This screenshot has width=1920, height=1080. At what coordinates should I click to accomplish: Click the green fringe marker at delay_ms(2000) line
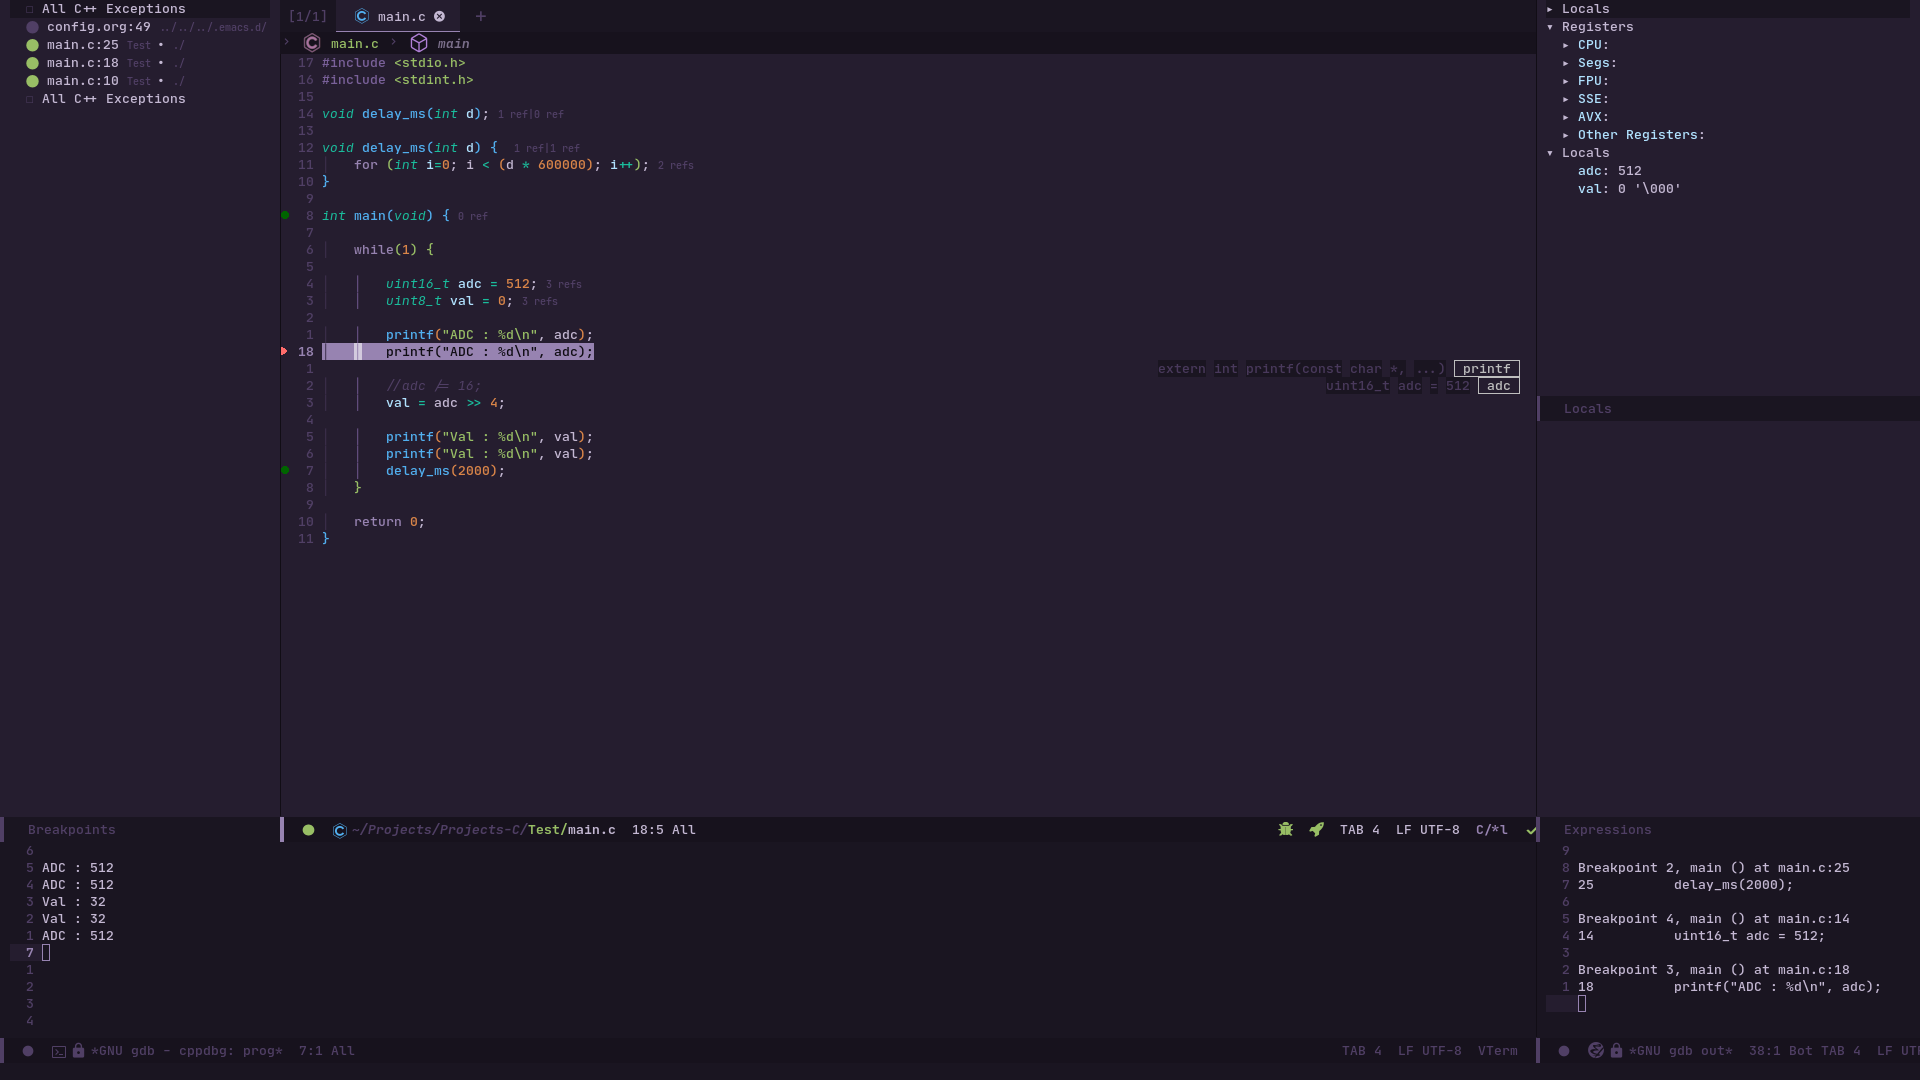285,470
